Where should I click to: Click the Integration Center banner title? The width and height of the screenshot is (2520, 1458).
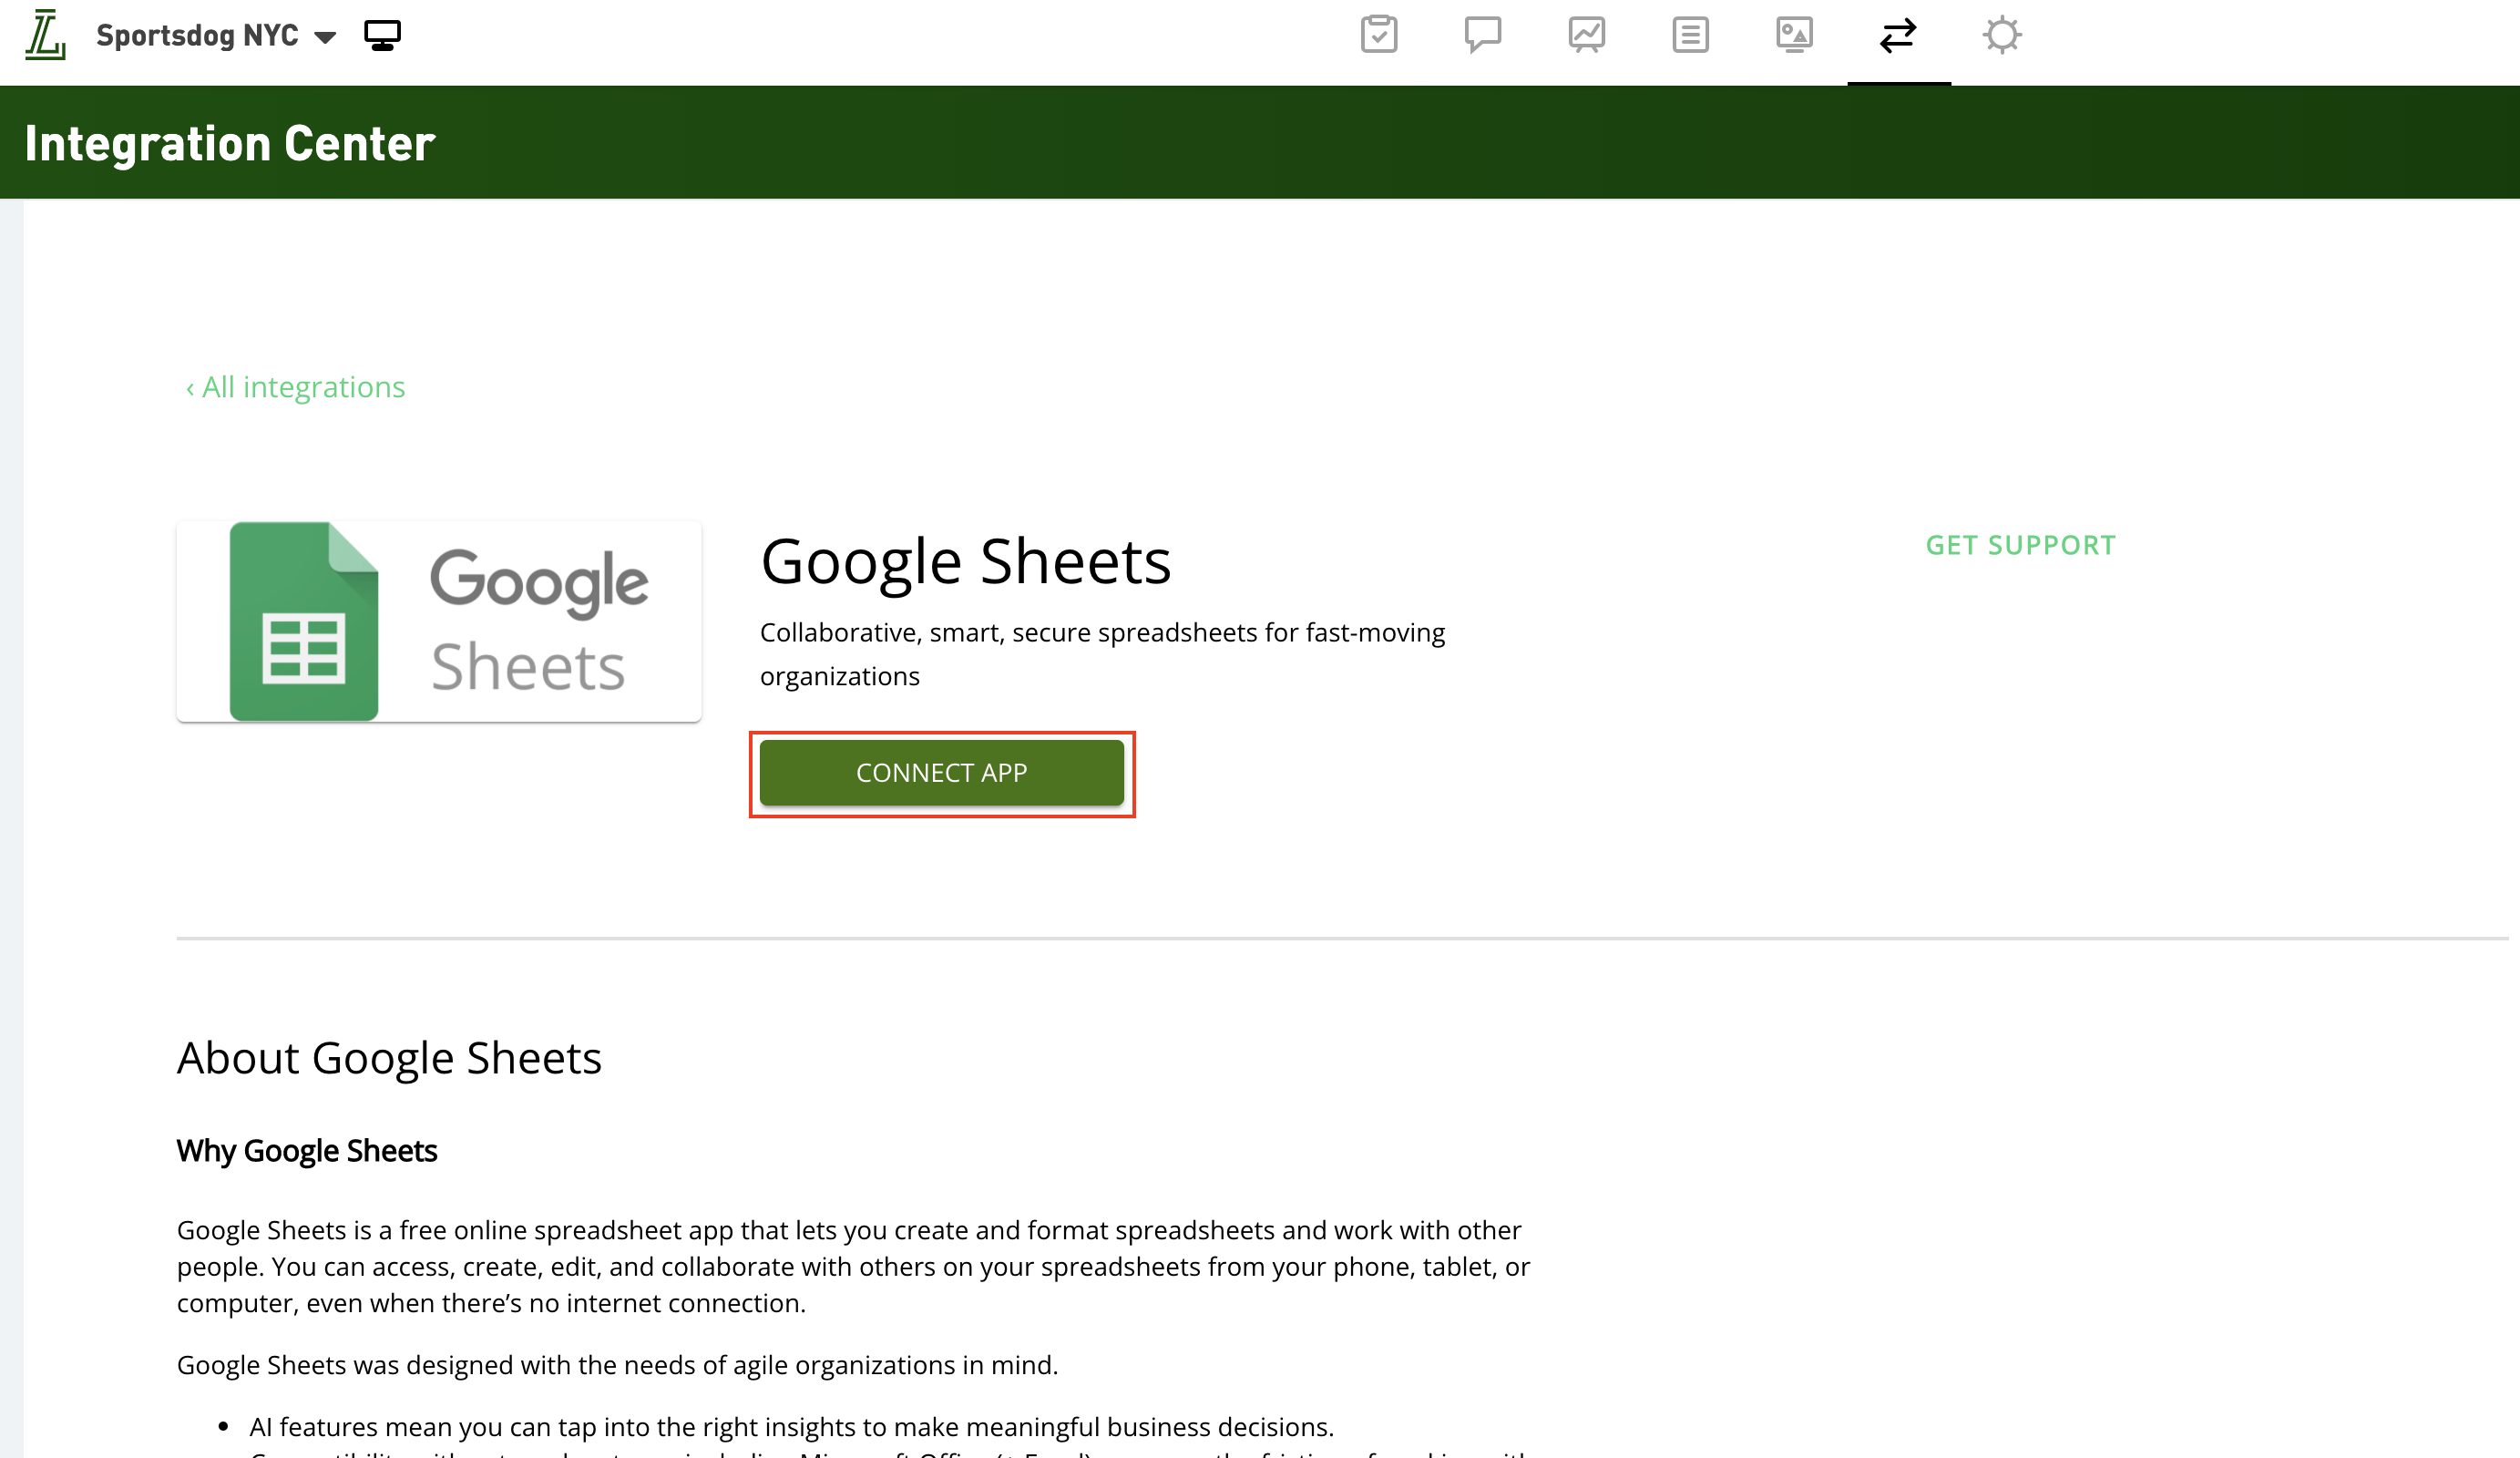[230, 141]
